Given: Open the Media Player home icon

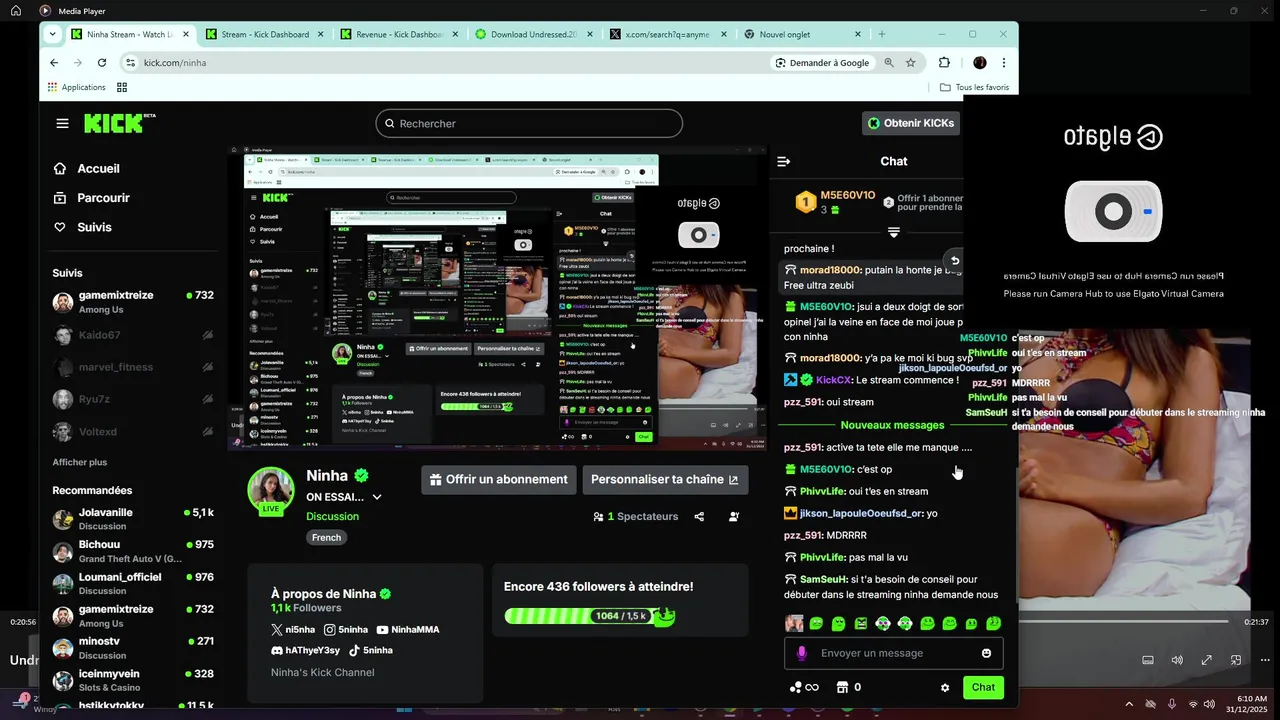Looking at the screenshot, I should pos(16,10).
